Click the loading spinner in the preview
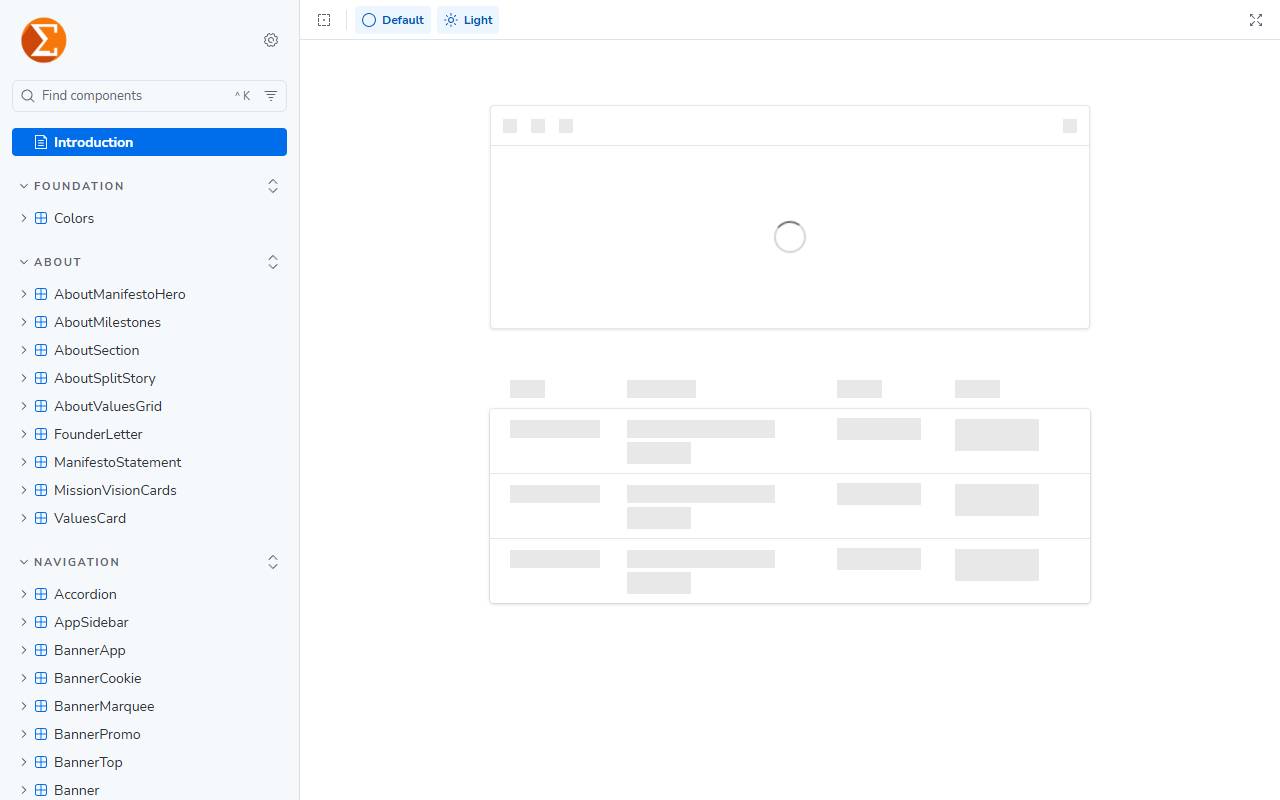The width and height of the screenshot is (1280, 800). [x=790, y=237]
